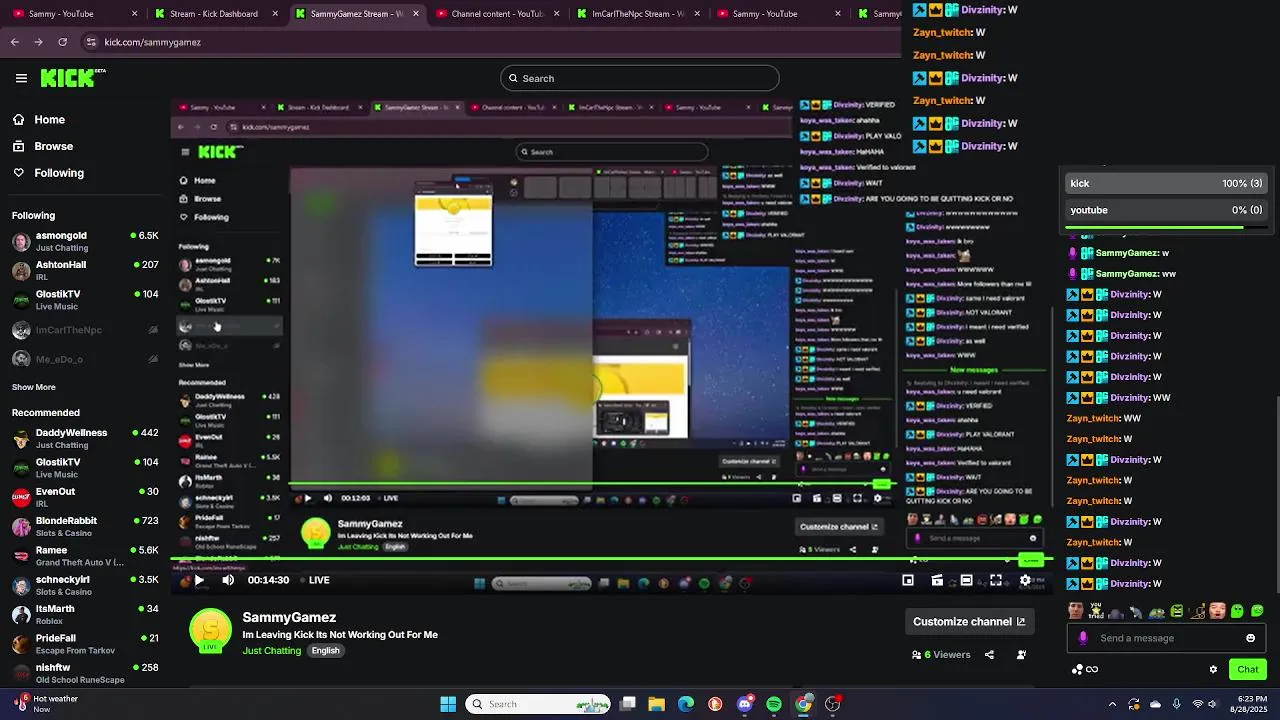
Task: Select the kick poll option
Action: pos(1167,183)
